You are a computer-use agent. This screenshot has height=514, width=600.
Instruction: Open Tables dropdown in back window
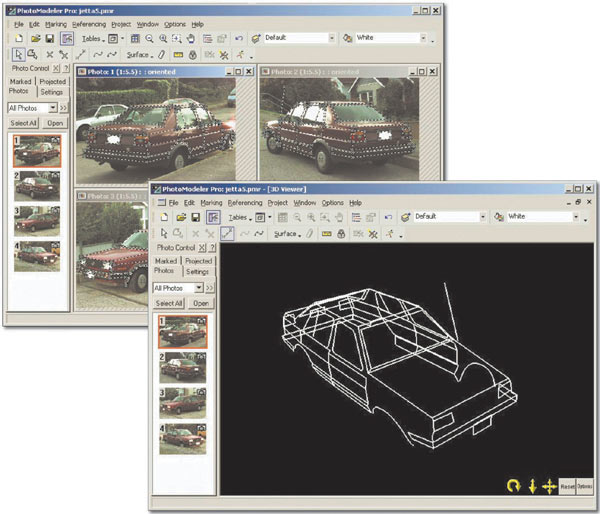pos(93,39)
